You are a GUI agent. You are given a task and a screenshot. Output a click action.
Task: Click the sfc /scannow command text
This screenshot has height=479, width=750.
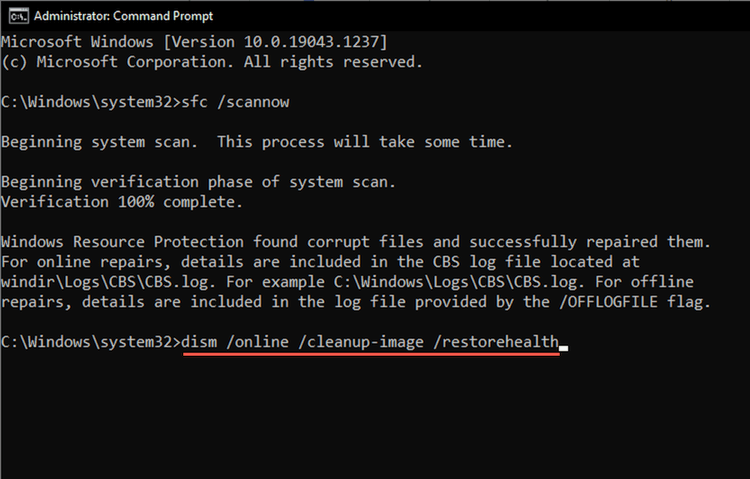click(x=234, y=102)
